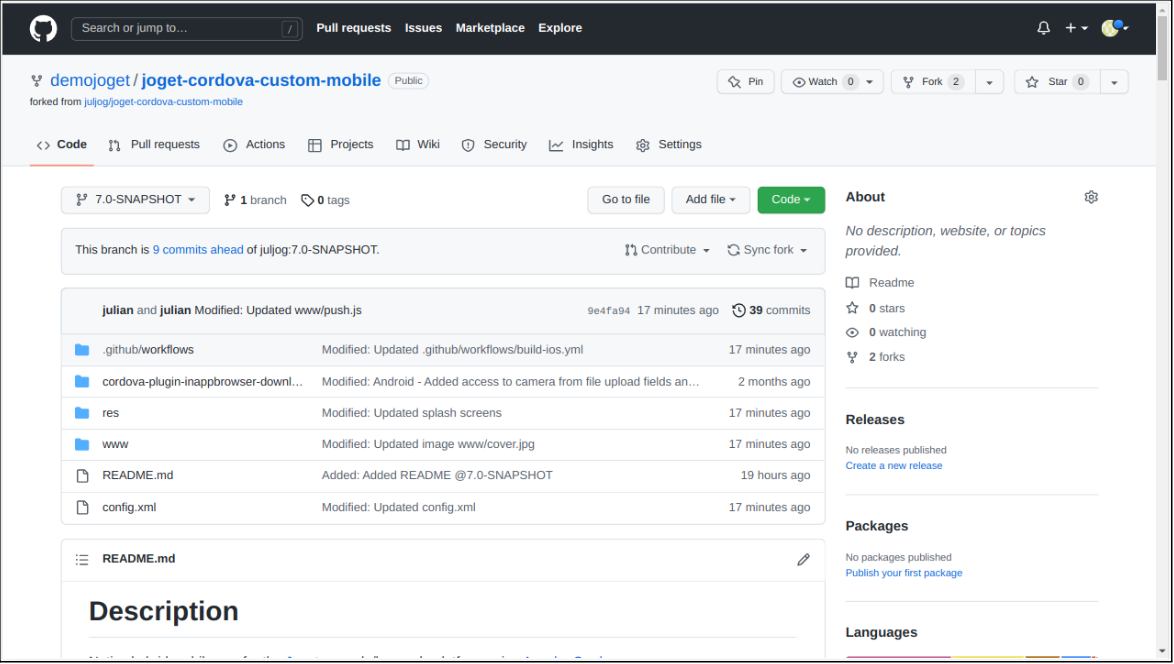View the 0 tags list
This screenshot has width=1174, height=664.
(x=326, y=201)
